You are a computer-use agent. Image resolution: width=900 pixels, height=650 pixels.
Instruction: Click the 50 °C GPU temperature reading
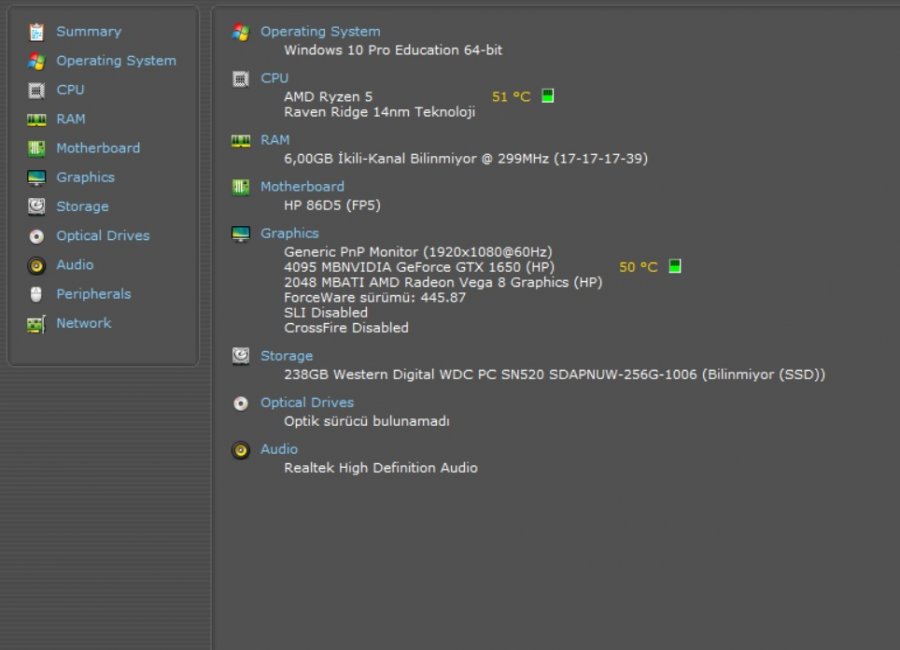(638, 267)
